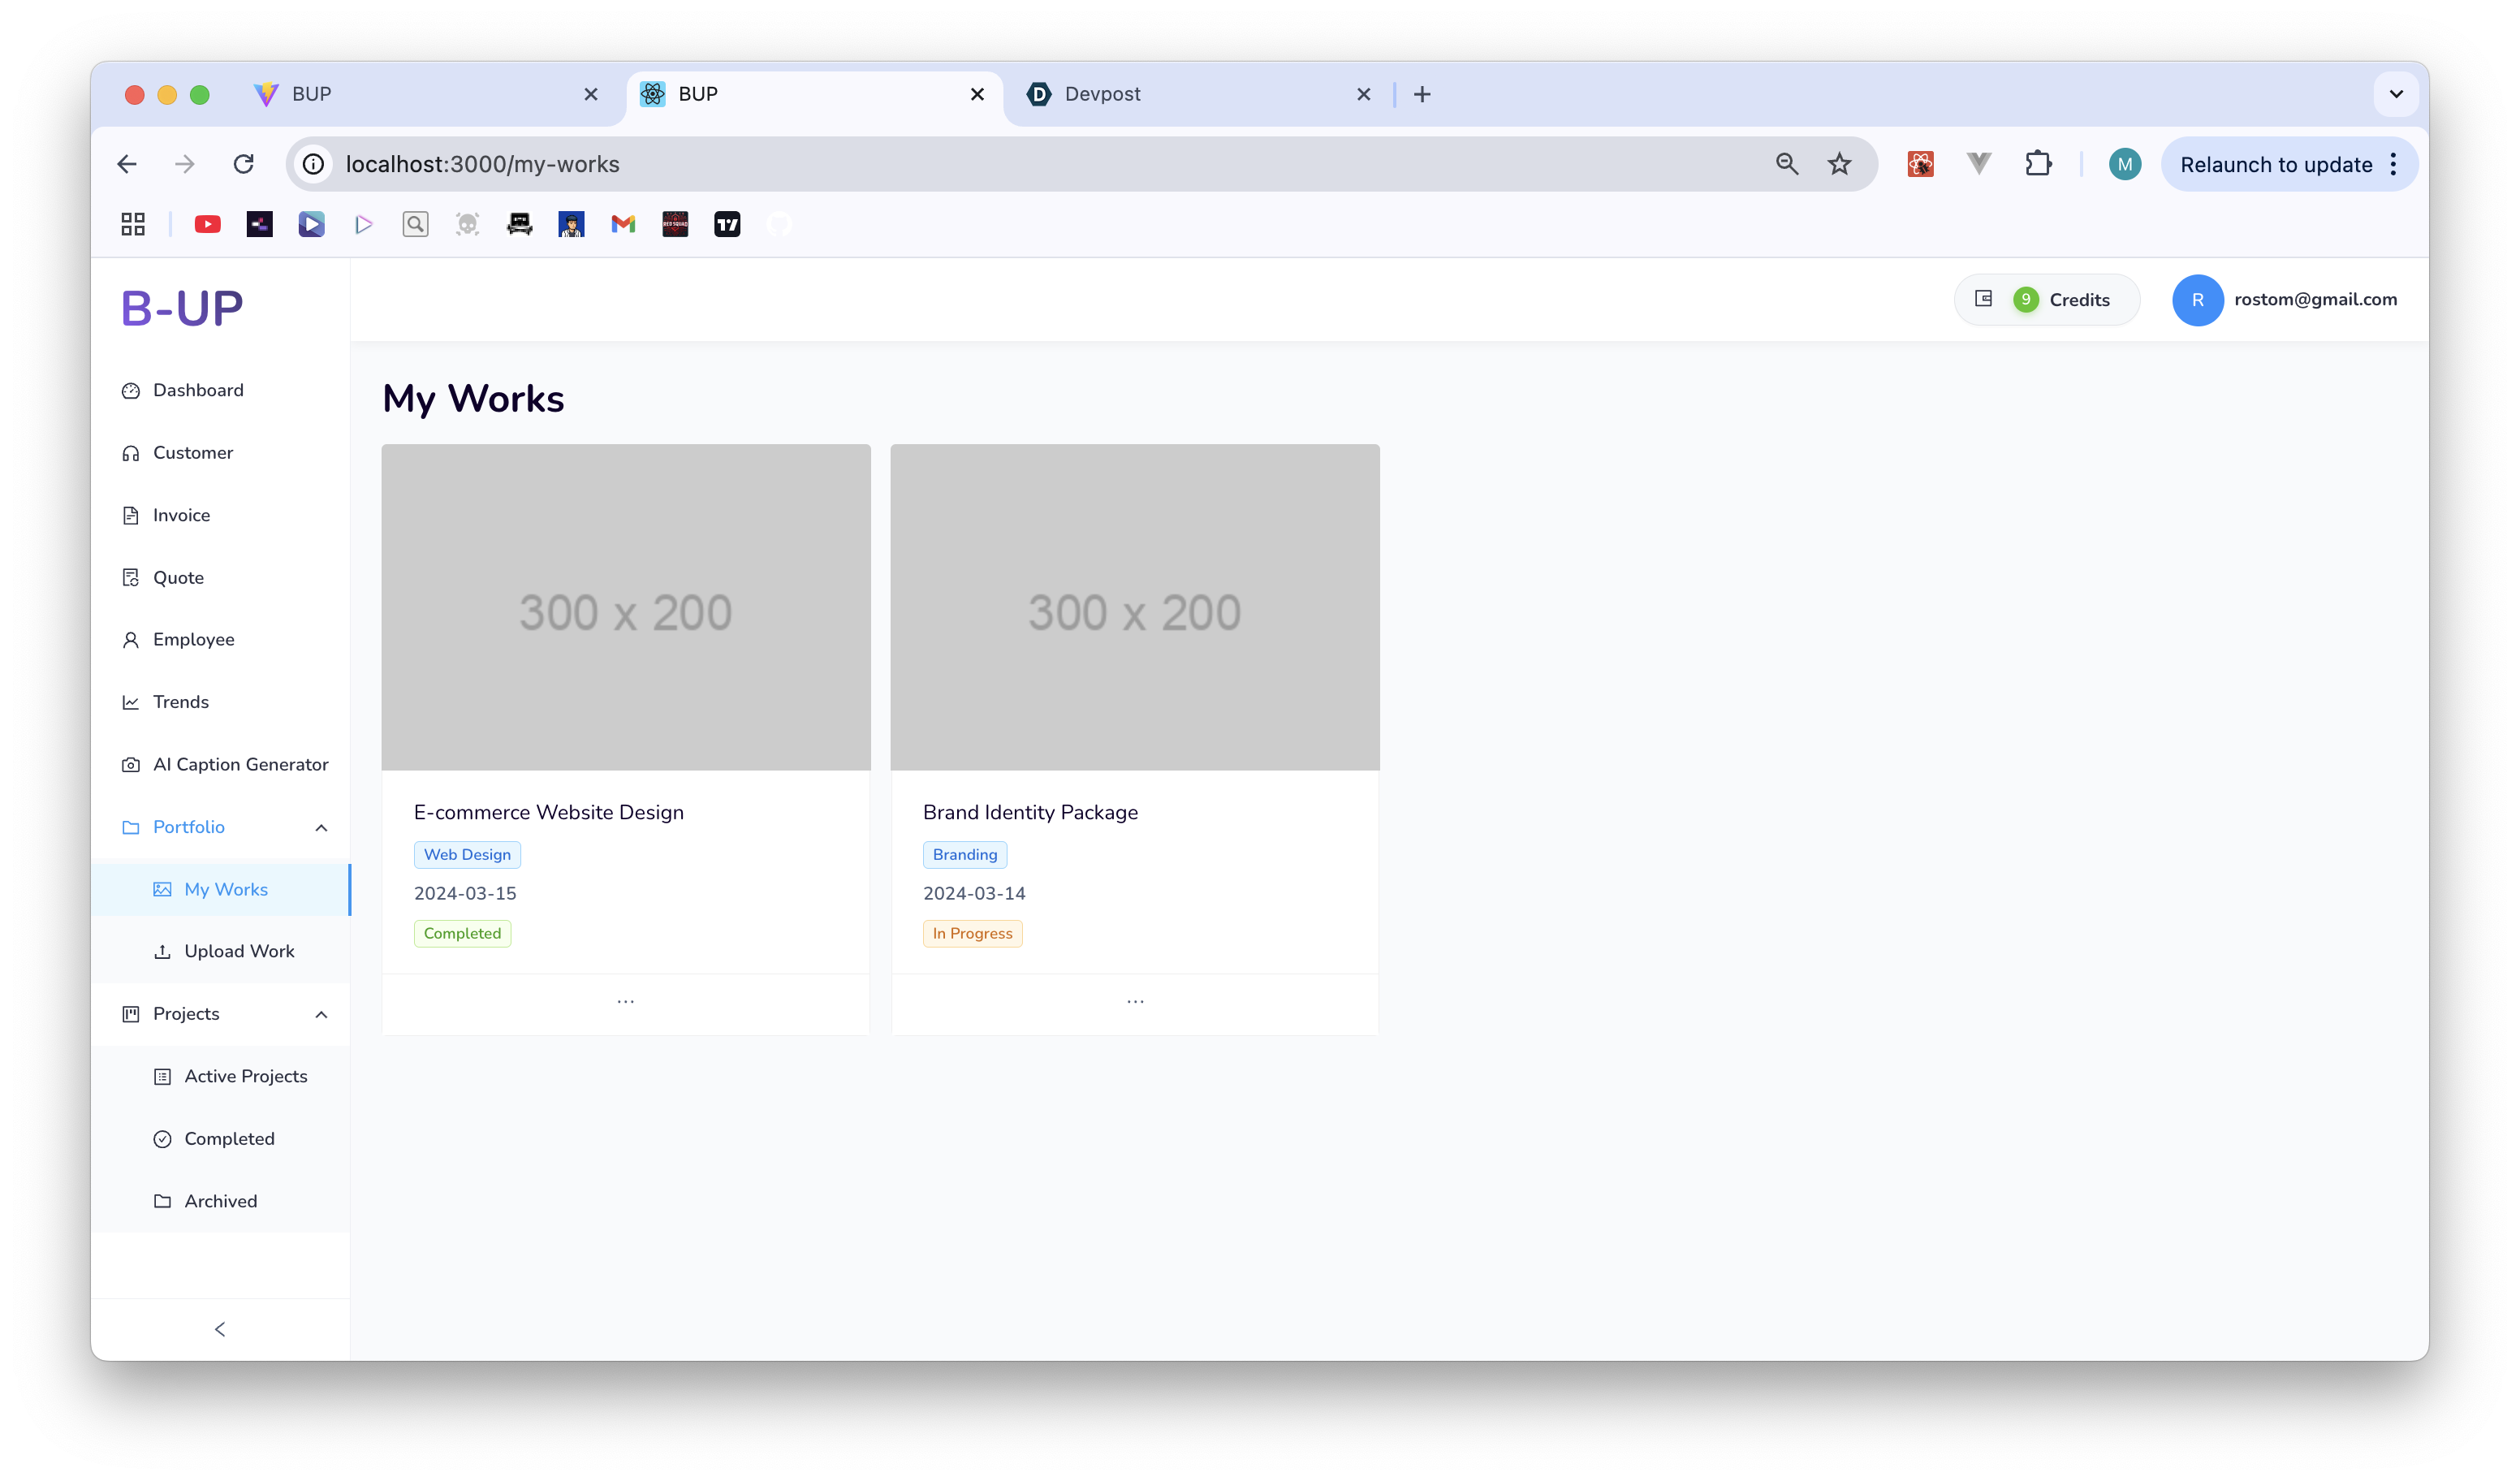Open the tab search dropdown arrow

click(2396, 94)
